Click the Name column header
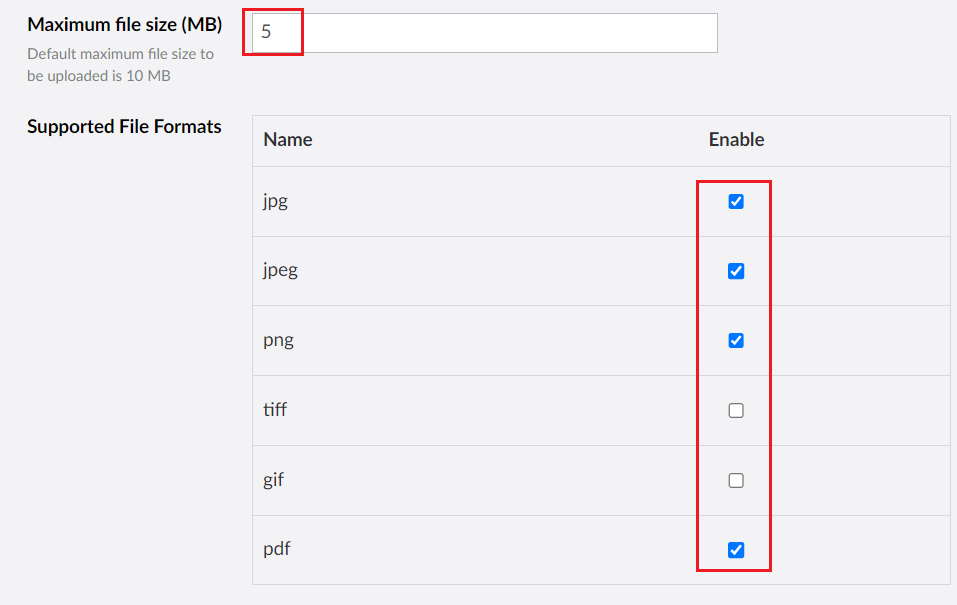The image size is (957, 605). click(287, 139)
